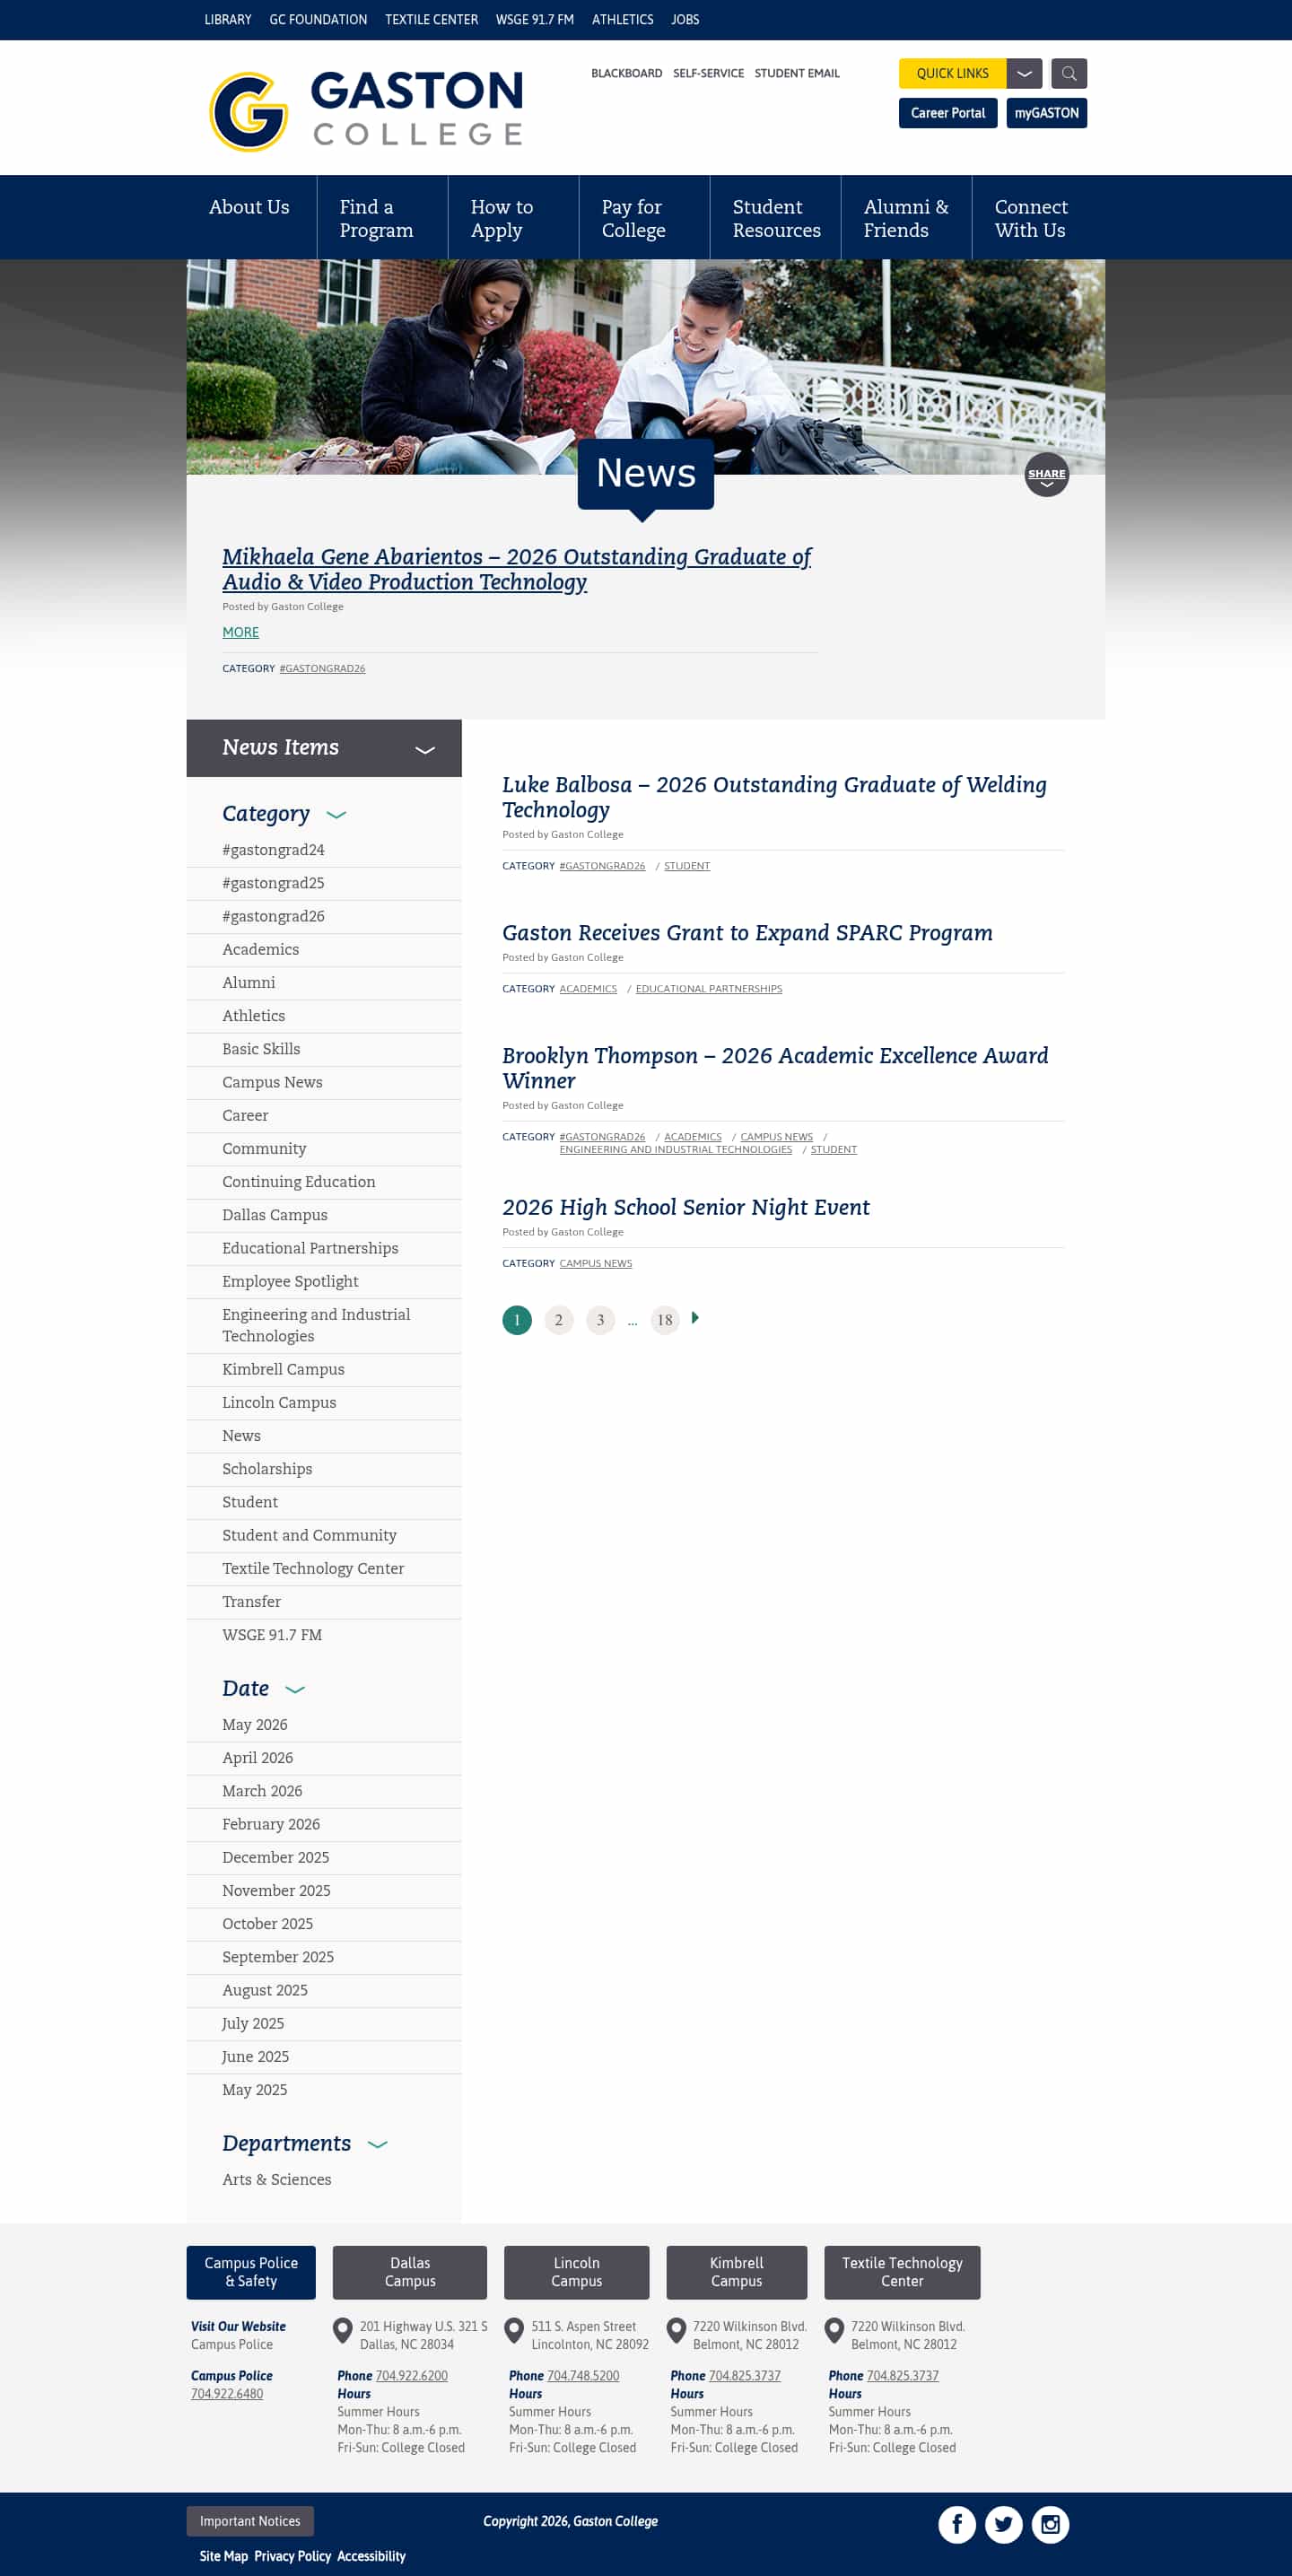The image size is (1292, 2576).
Task: Open Gaston Receives Grant SPARC article
Action: coord(747,933)
